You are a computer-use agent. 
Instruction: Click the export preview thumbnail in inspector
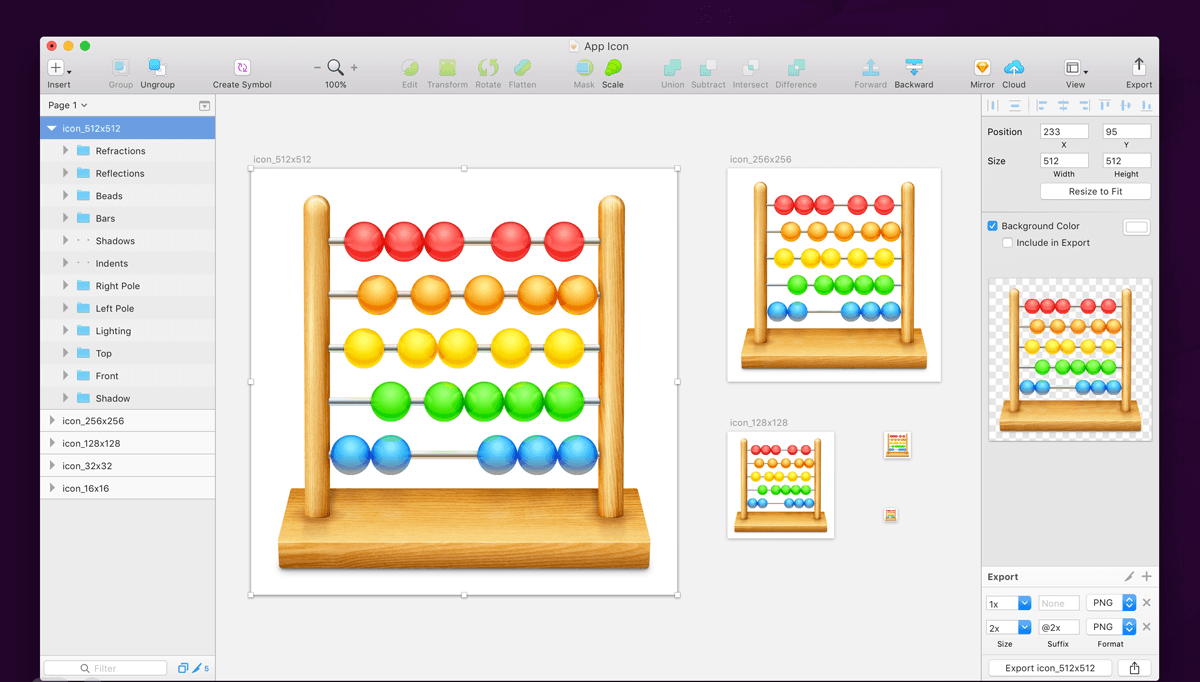[x=1070, y=359]
